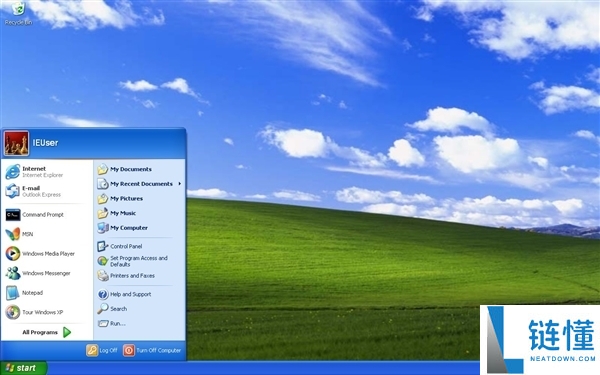600x375 pixels.
Task: Click the Windows Messenger icon
Action: [x=13, y=273]
